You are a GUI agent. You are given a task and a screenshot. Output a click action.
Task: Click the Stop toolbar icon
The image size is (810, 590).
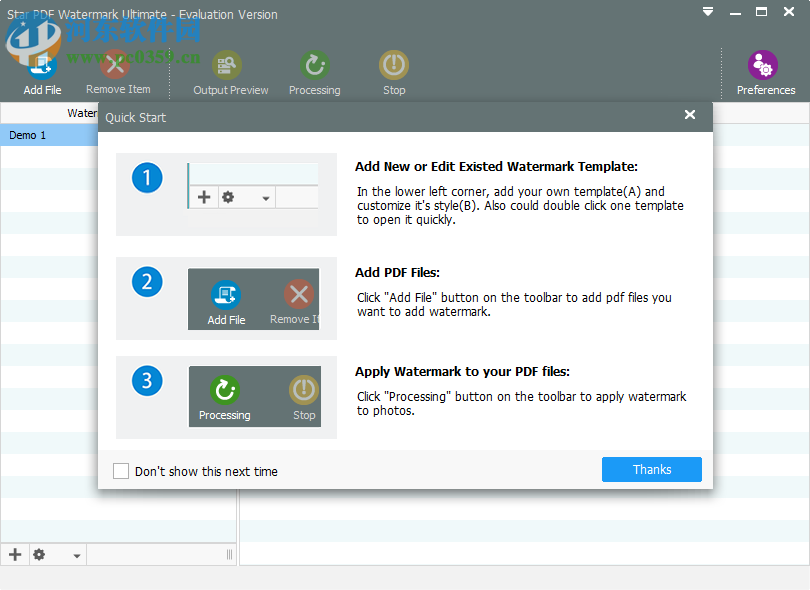pos(394,74)
